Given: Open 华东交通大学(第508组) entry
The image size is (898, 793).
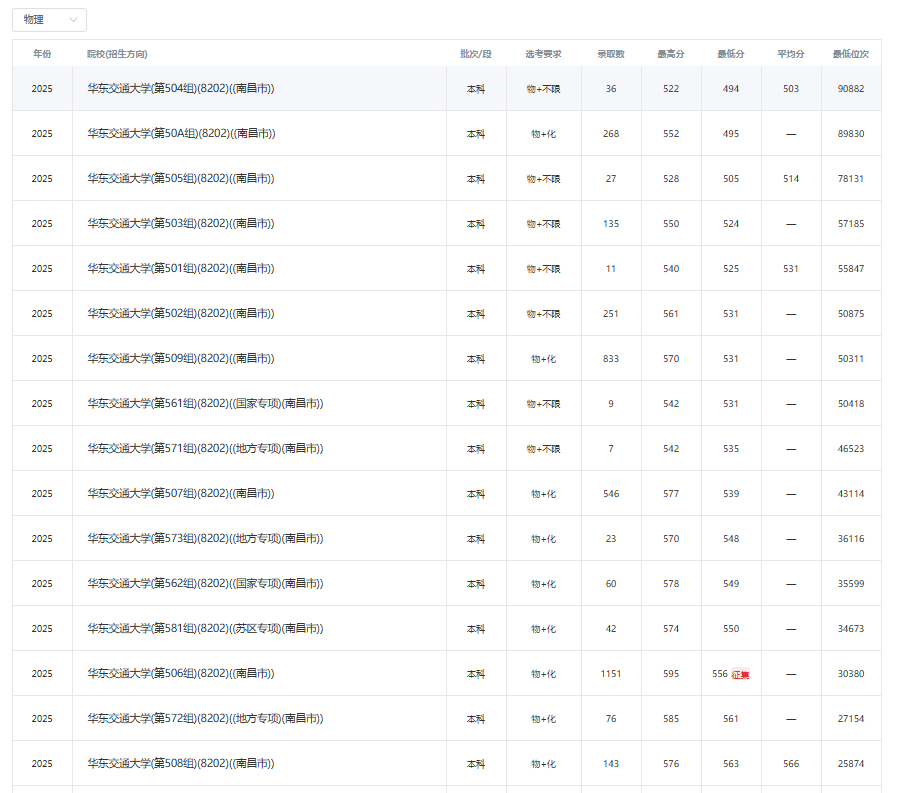Looking at the screenshot, I should [x=180, y=764].
